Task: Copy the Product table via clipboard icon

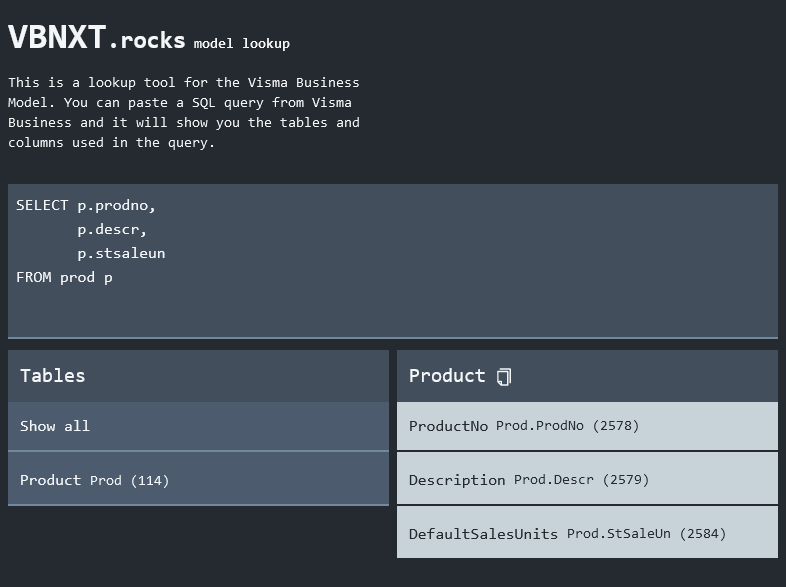Action: 504,376
